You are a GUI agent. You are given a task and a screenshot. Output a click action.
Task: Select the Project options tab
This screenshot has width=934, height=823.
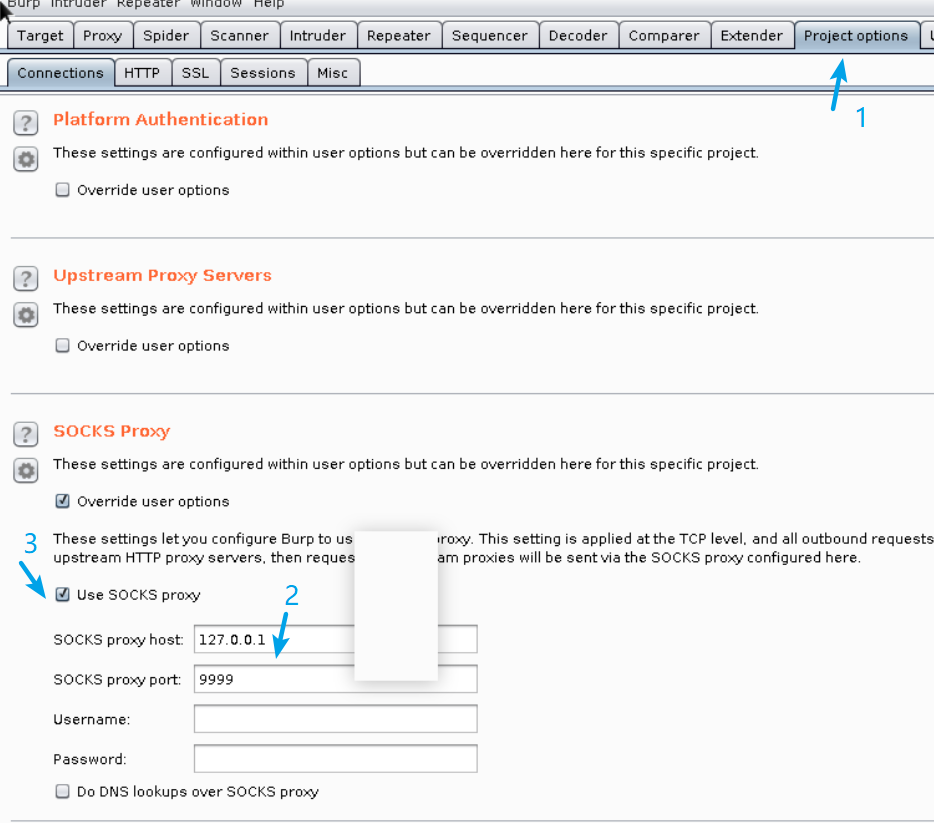tap(856, 36)
